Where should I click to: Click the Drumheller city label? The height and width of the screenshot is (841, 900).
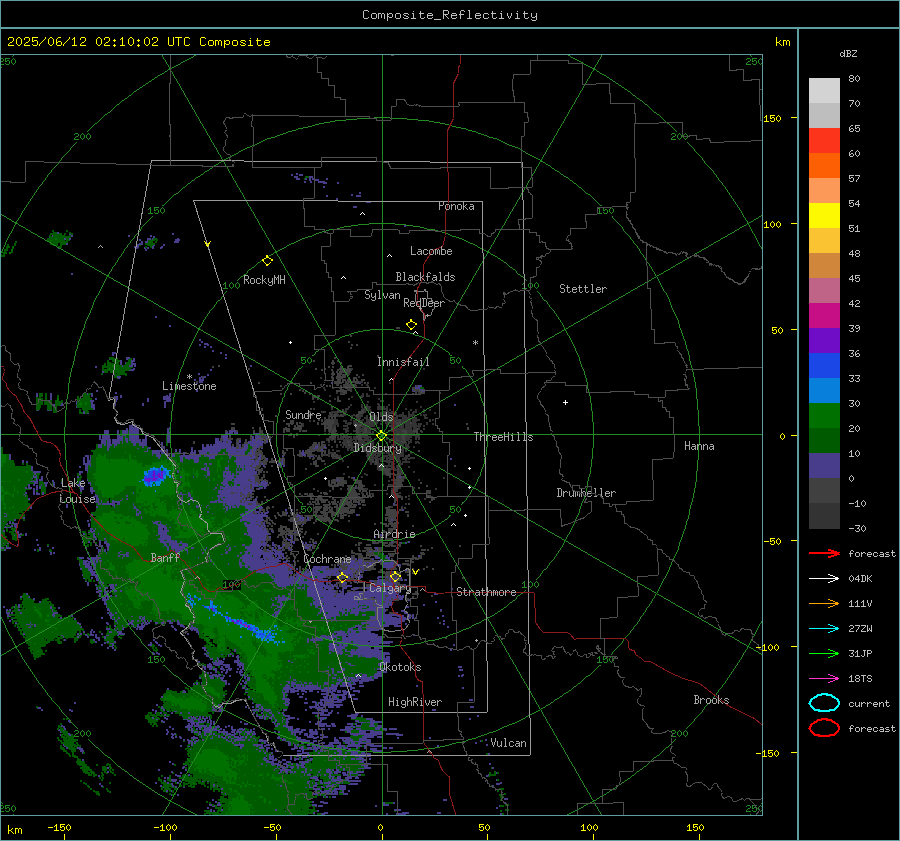[586, 493]
